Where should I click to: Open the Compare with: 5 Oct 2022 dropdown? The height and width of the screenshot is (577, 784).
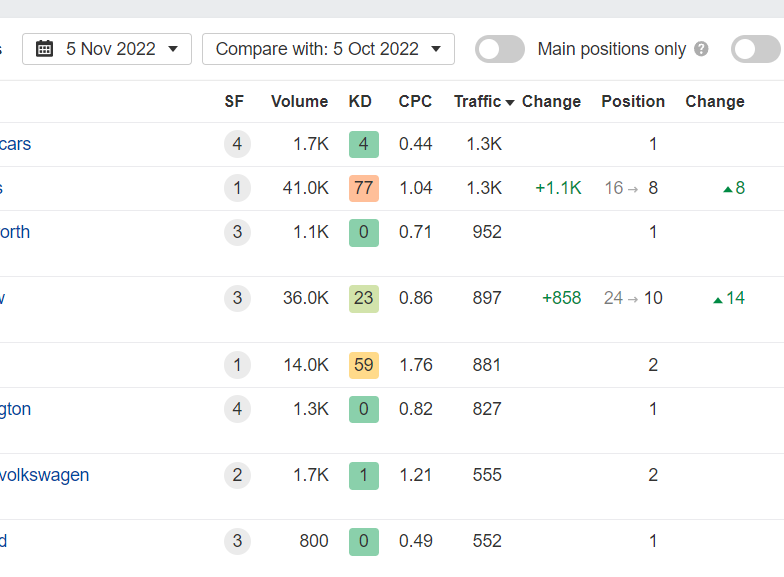(328, 49)
